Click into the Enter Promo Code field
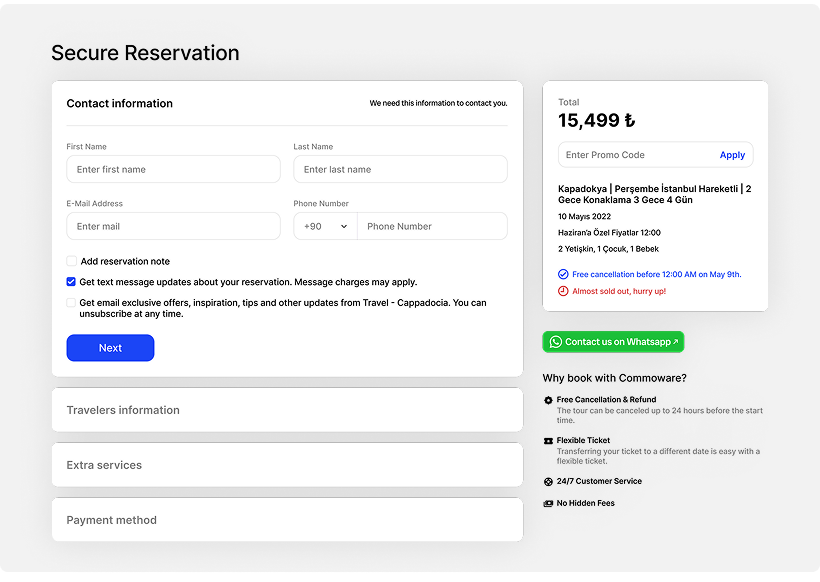 [635, 155]
